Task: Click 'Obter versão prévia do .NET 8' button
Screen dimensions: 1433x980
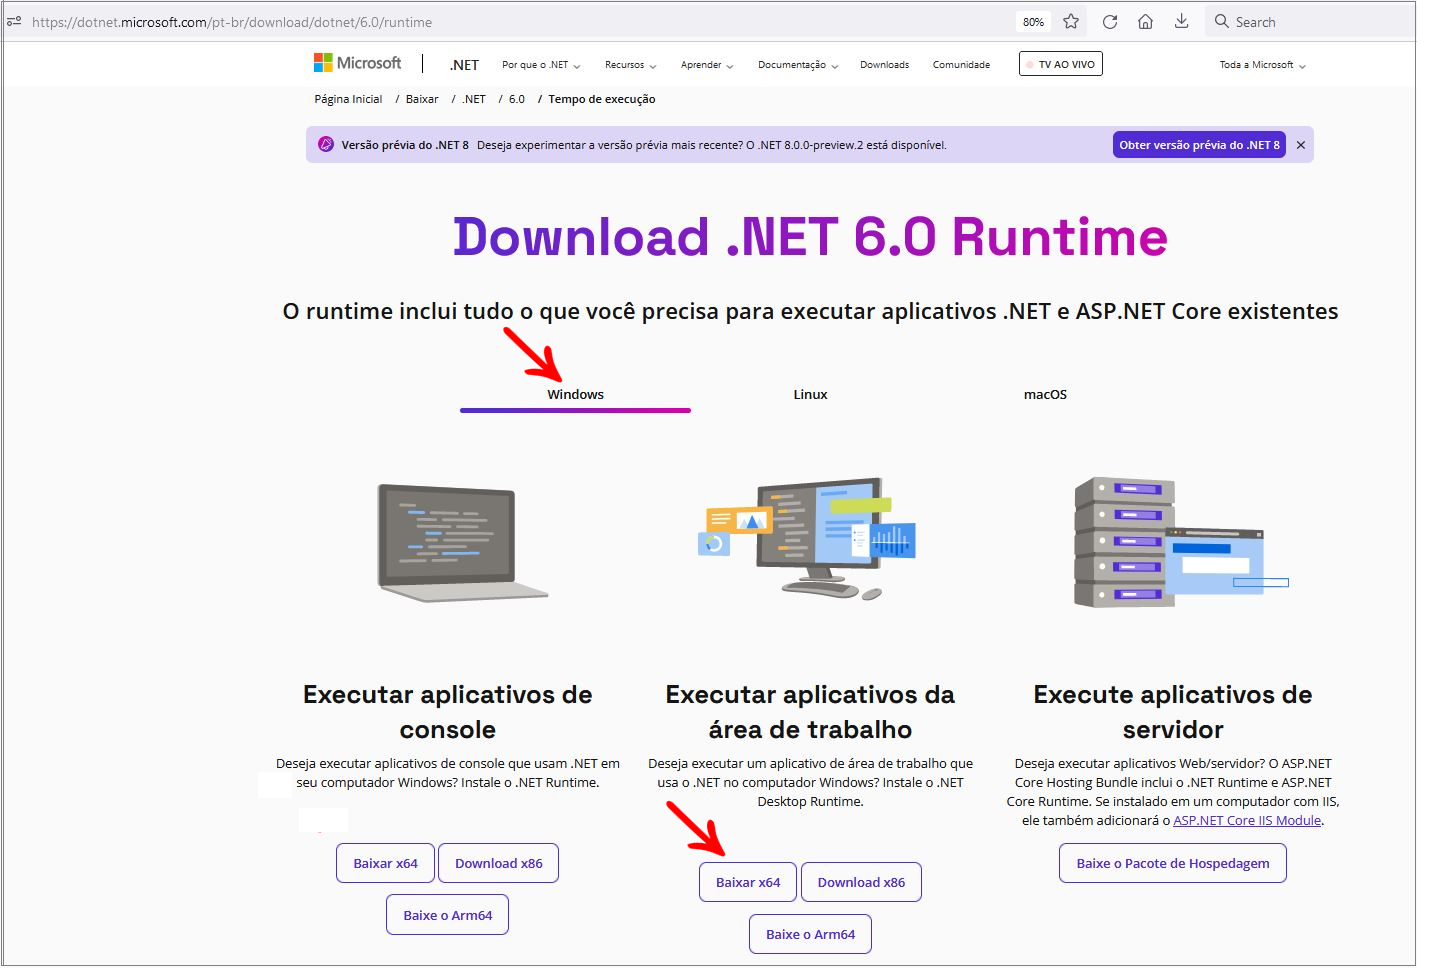Action: (x=1199, y=145)
